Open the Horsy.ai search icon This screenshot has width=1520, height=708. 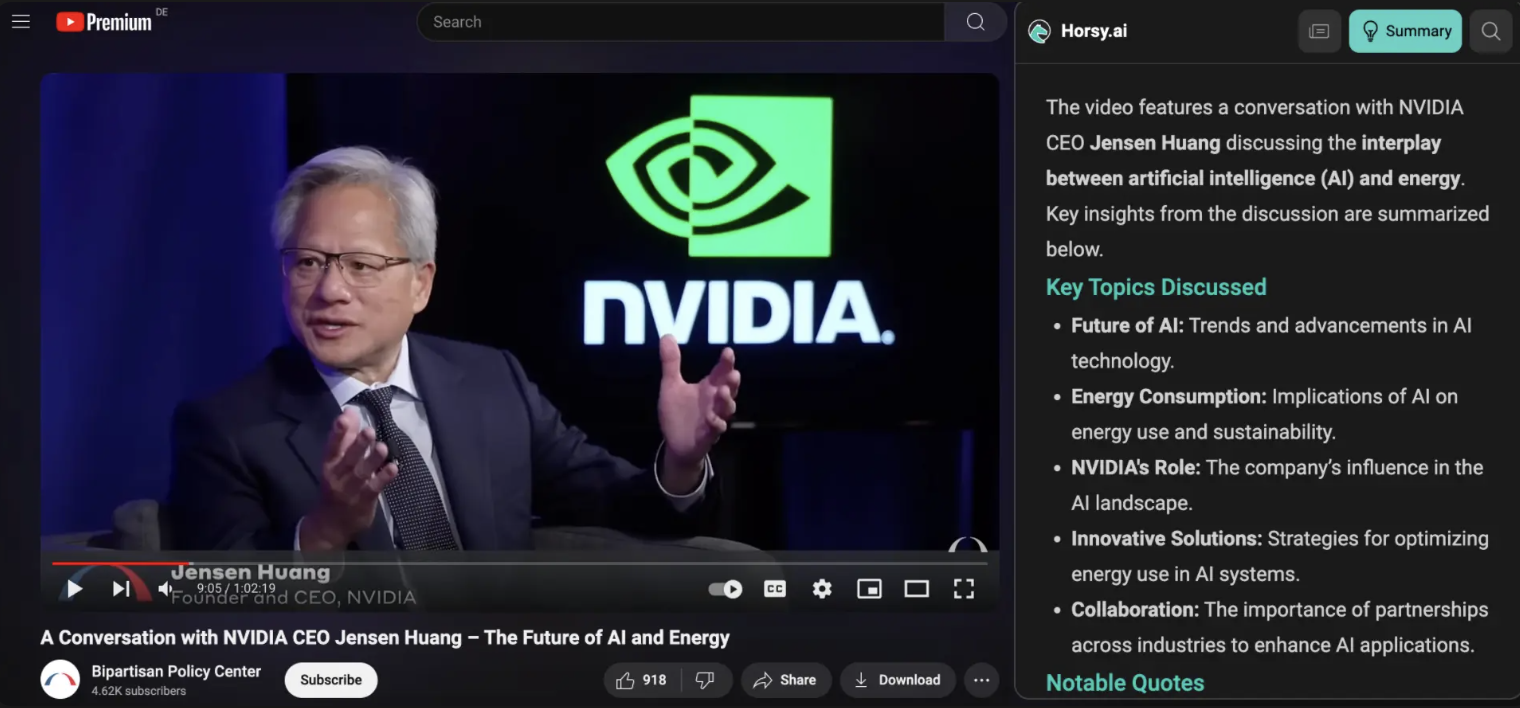[1491, 31]
